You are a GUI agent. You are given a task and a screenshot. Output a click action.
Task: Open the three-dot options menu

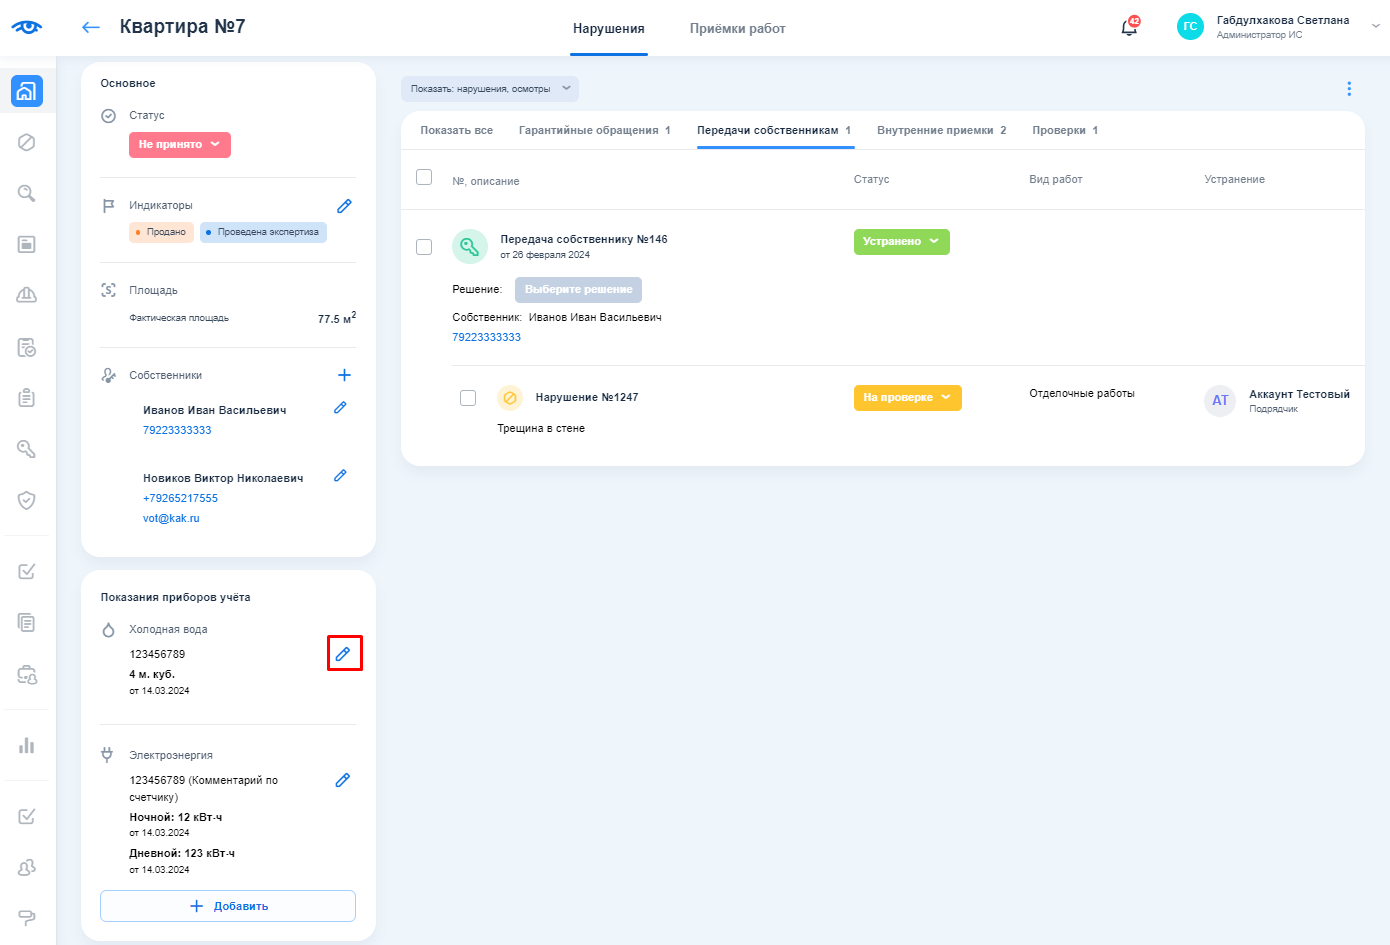1349,89
